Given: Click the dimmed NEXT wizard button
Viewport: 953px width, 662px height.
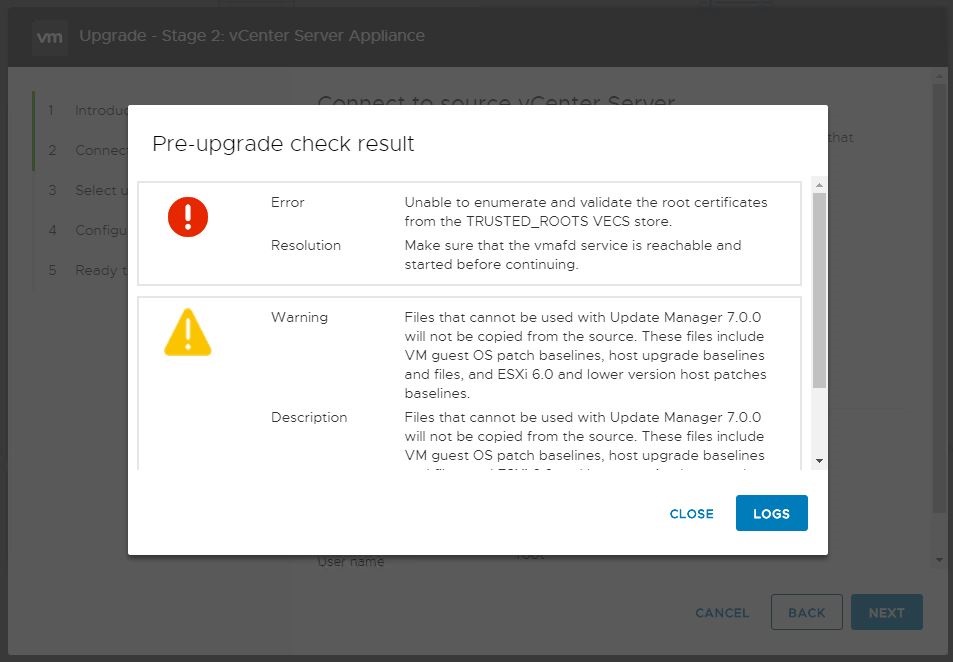Looking at the screenshot, I should tap(886, 612).
